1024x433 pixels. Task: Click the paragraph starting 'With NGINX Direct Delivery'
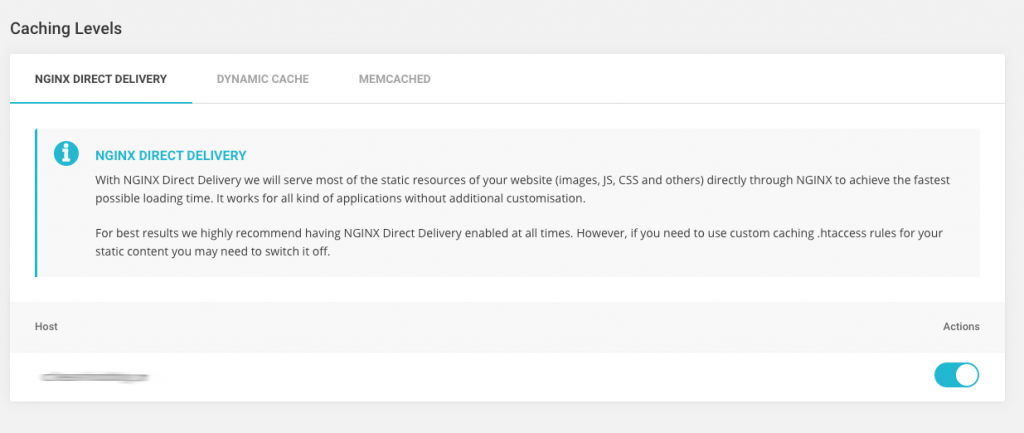click(x=522, y=189)
